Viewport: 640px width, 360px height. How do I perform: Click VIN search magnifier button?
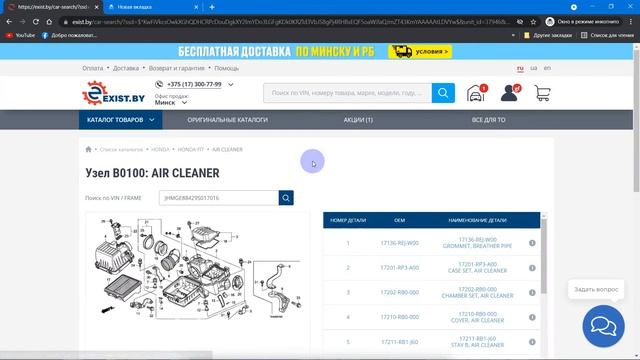pyautogui.click(x=286, y=198)
